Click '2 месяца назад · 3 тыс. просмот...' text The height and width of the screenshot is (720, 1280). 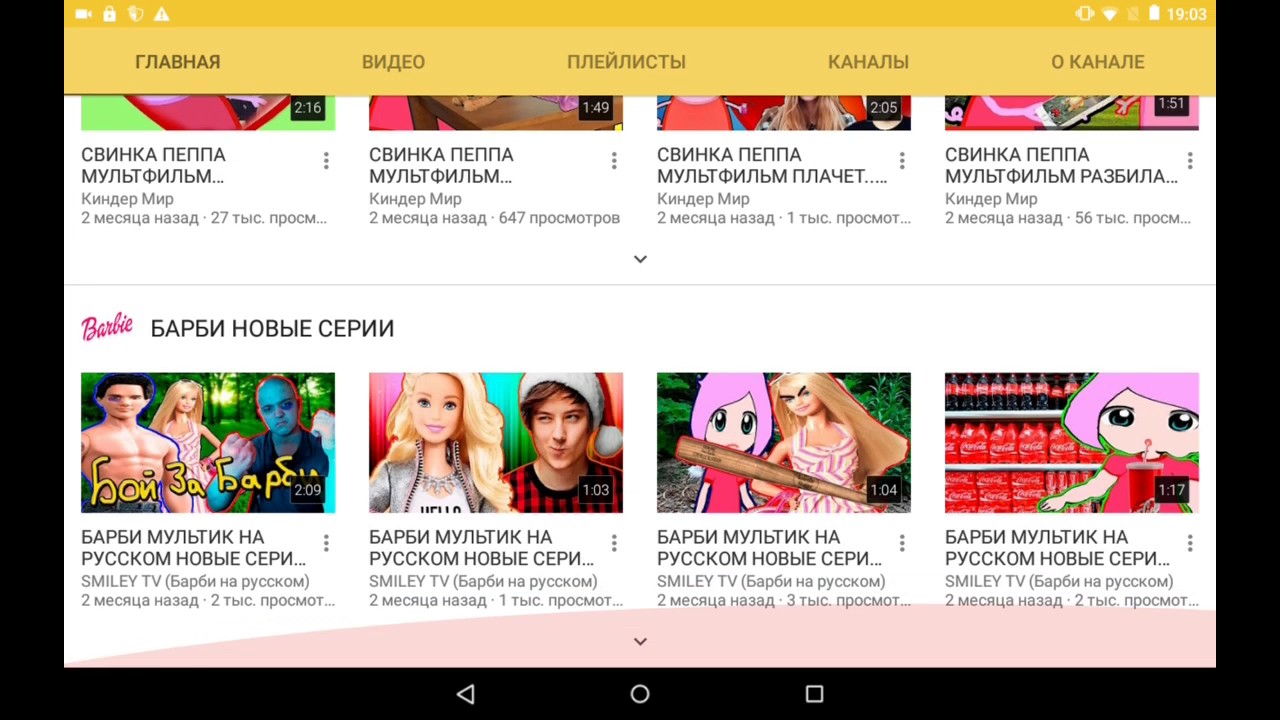click(784, 600)
